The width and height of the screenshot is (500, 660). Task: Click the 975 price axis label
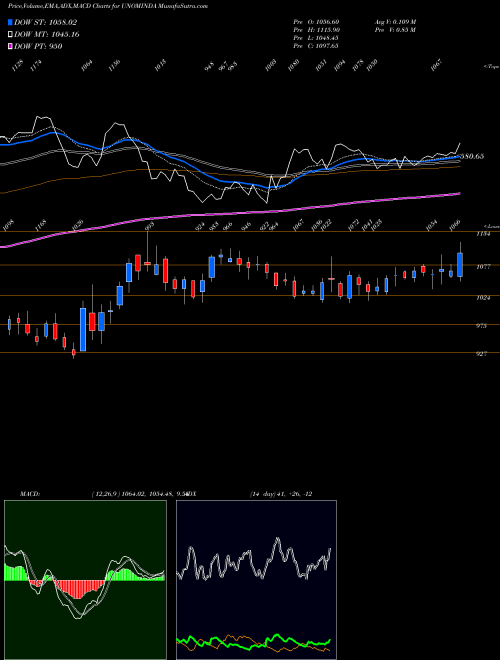482,326
